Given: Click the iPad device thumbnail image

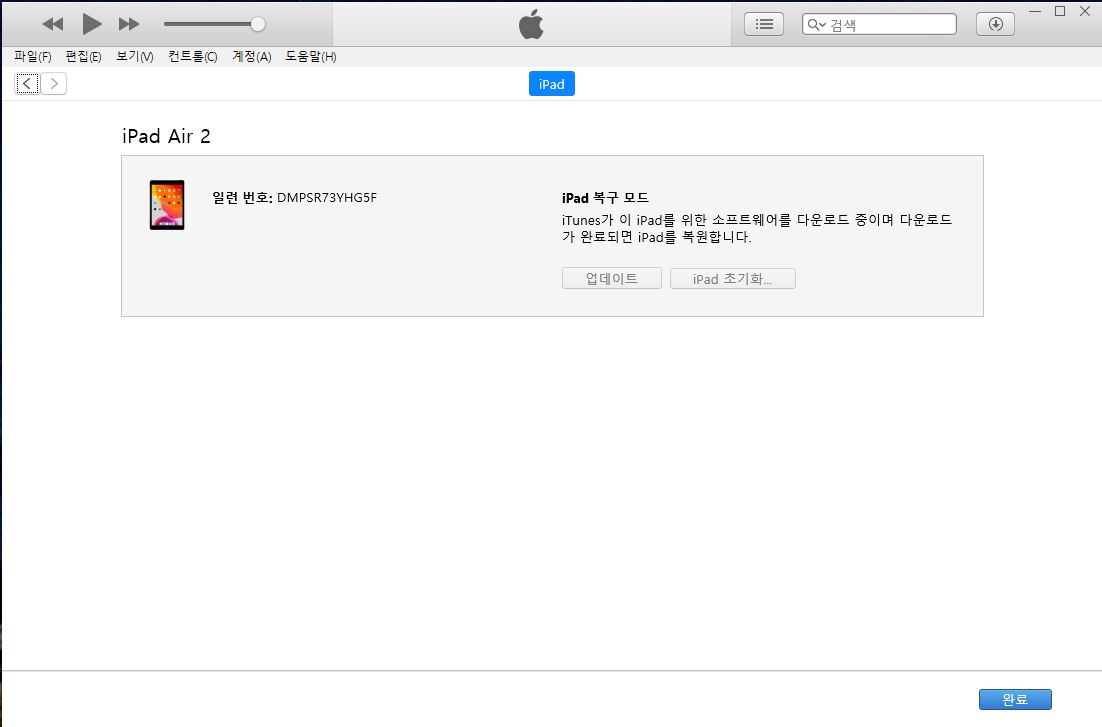Looking at the screenshot, I should point(167,205).
